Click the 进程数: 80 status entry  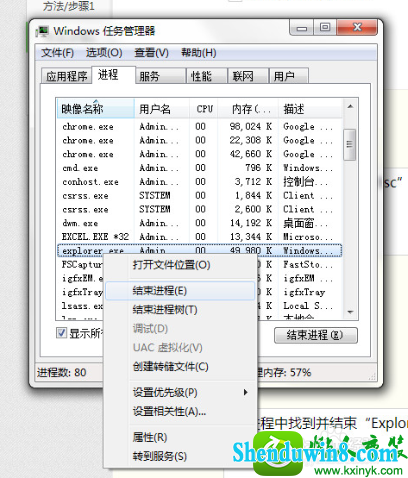point(62,372)
